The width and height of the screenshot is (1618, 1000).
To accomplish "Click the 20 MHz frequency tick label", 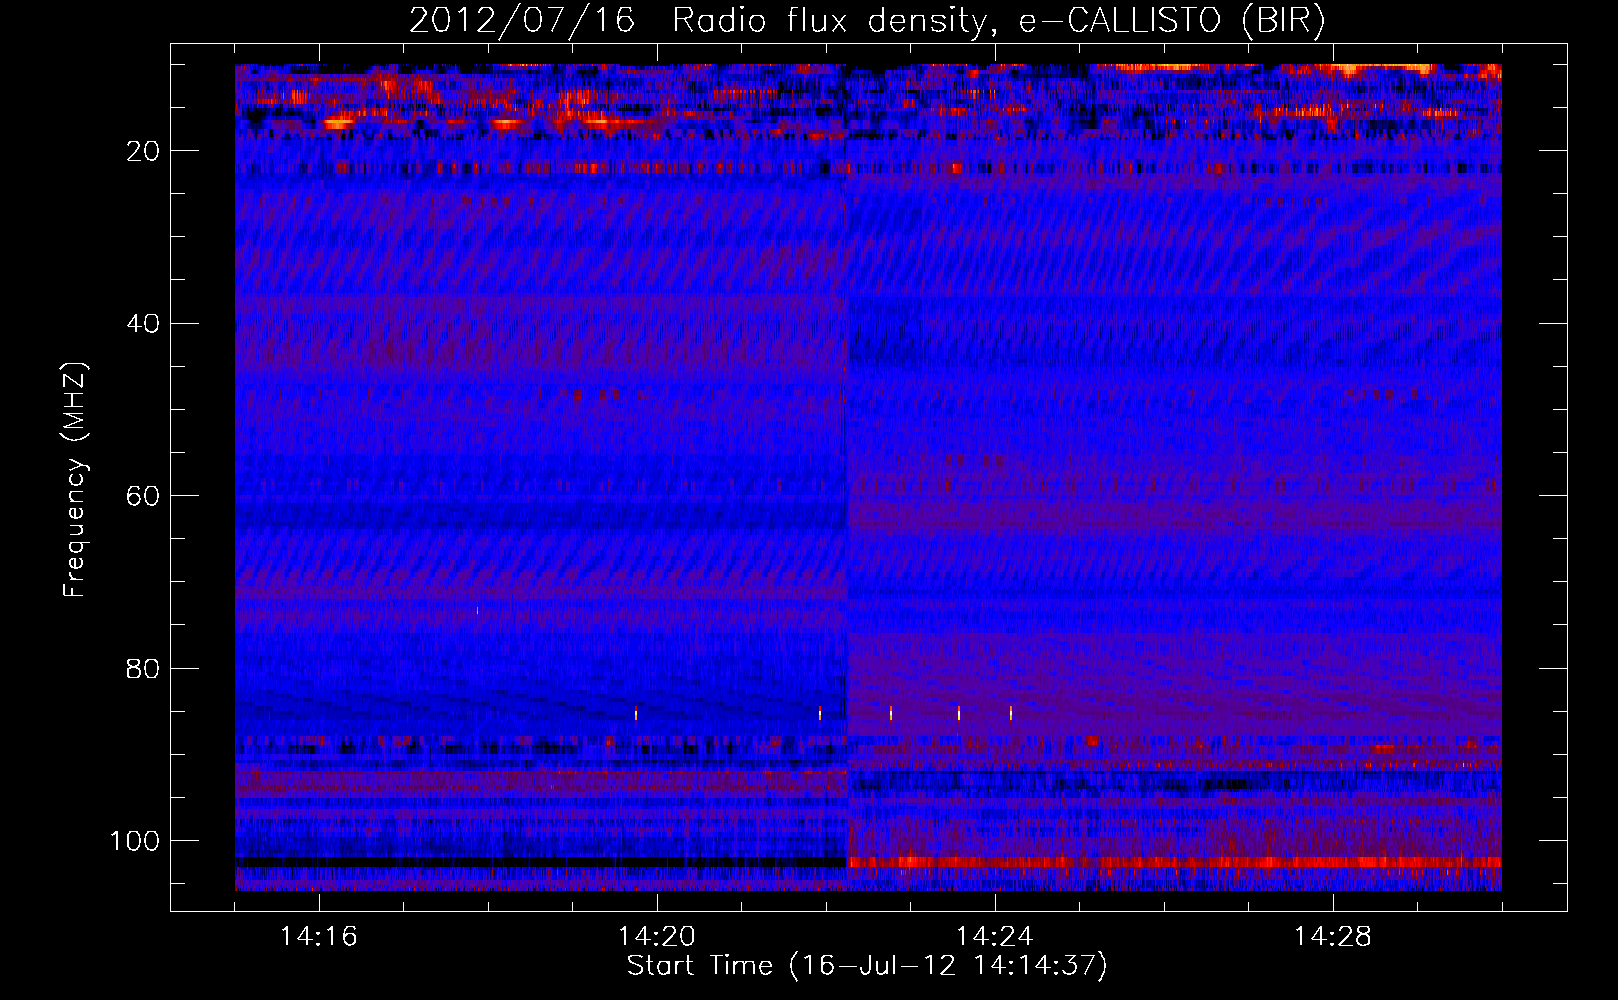I will pyautogui.click(x=144, y=151).
